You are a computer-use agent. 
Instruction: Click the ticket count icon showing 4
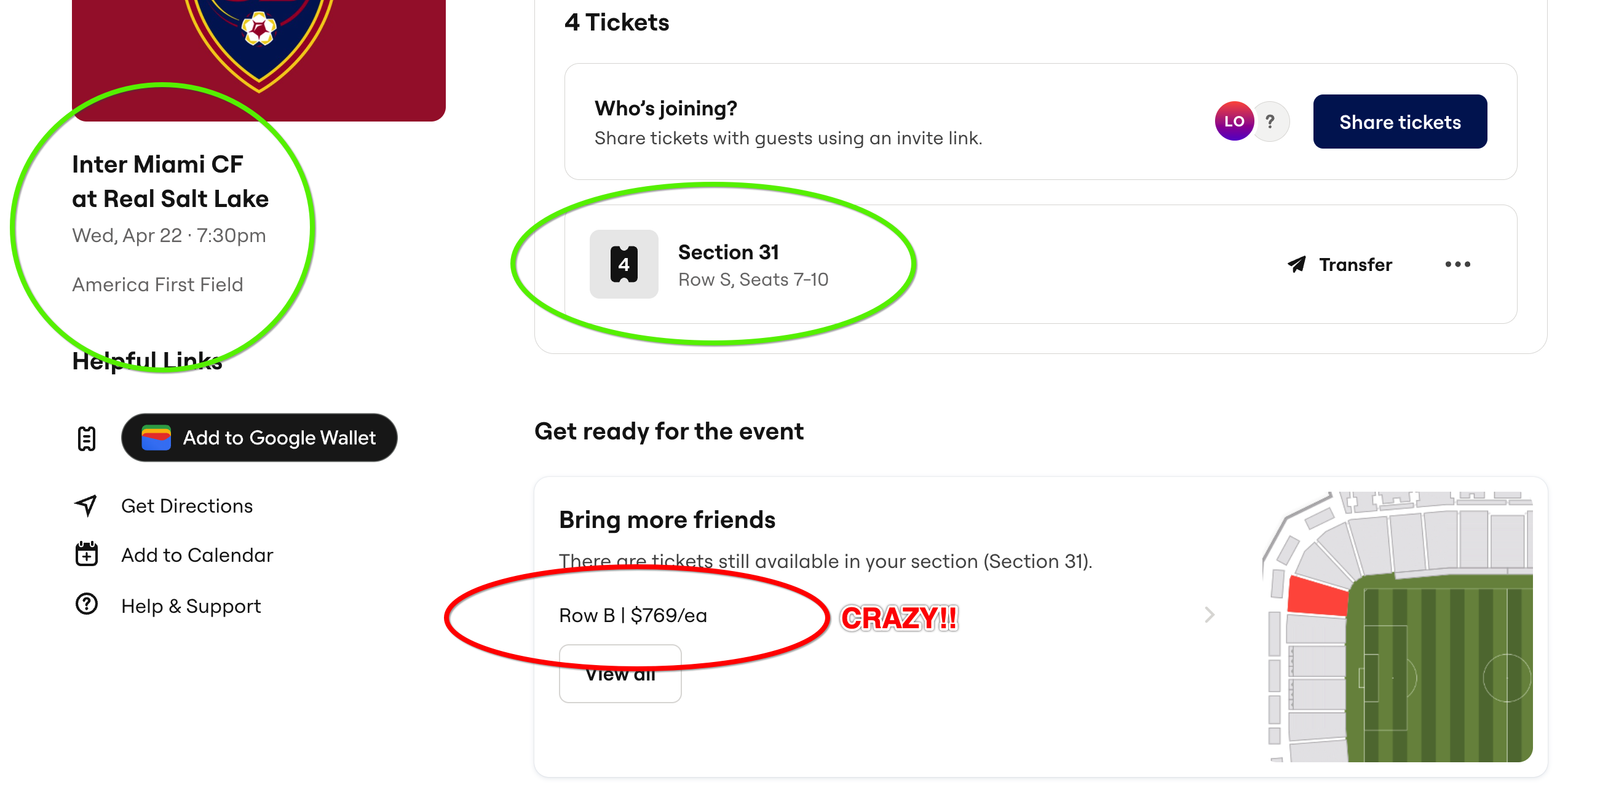(624, 264)
